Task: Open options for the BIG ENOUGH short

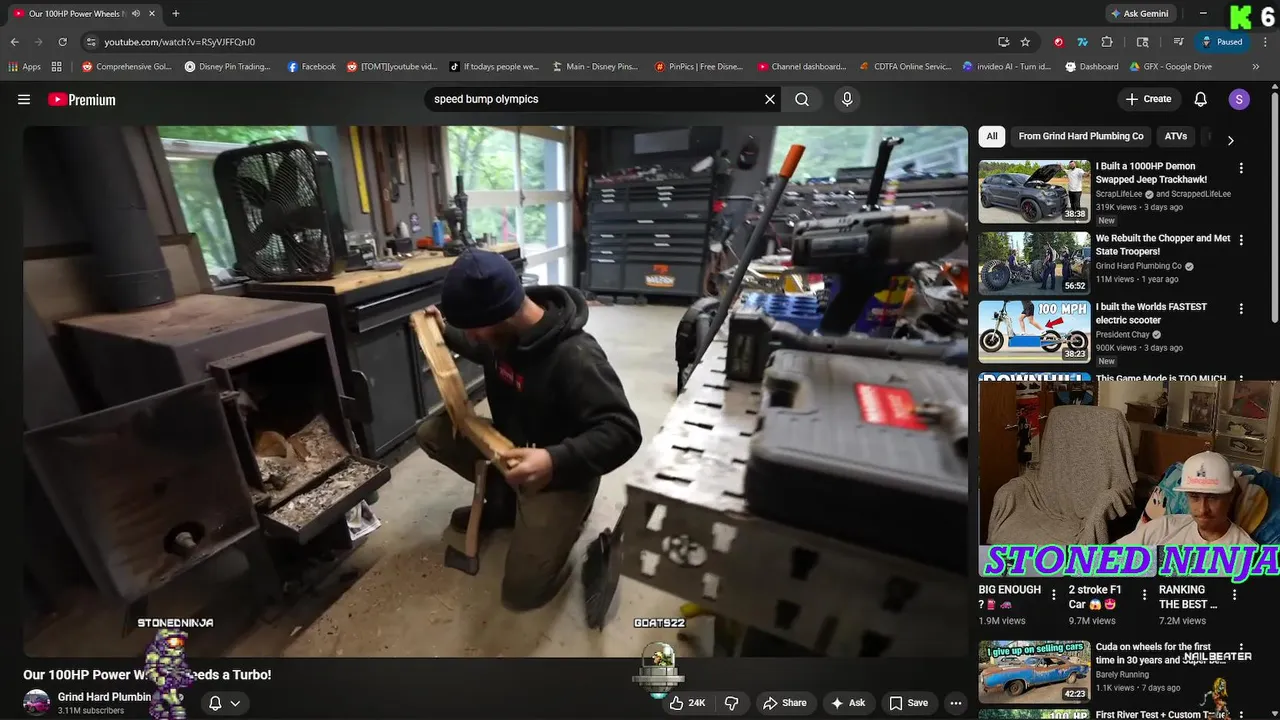Action: (1053, 595)
